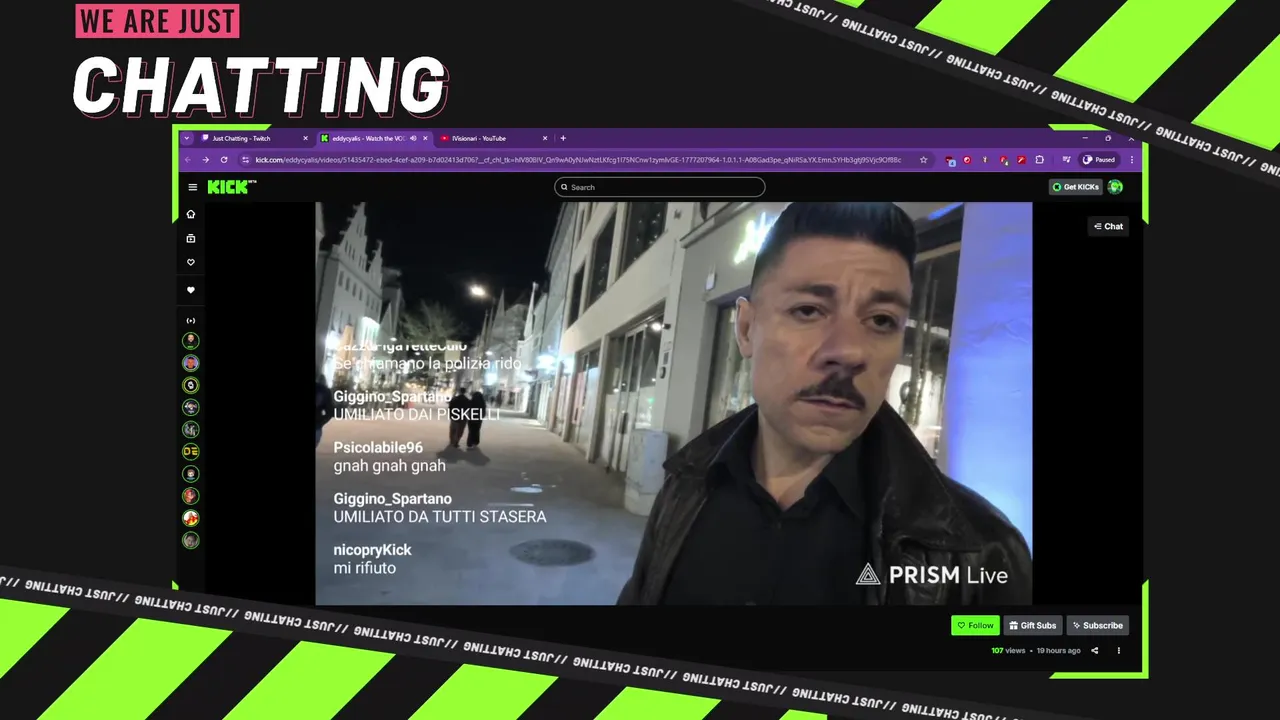Click the Gift Subs button
The width and height of the screenshot is (1280, 720).
1033,625
